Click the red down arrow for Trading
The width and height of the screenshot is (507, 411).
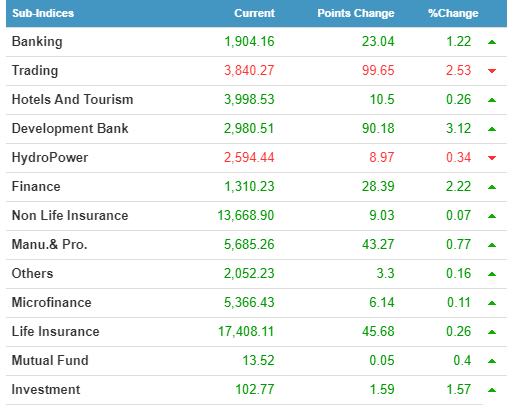pyautogui.click(x=492, y=71)
